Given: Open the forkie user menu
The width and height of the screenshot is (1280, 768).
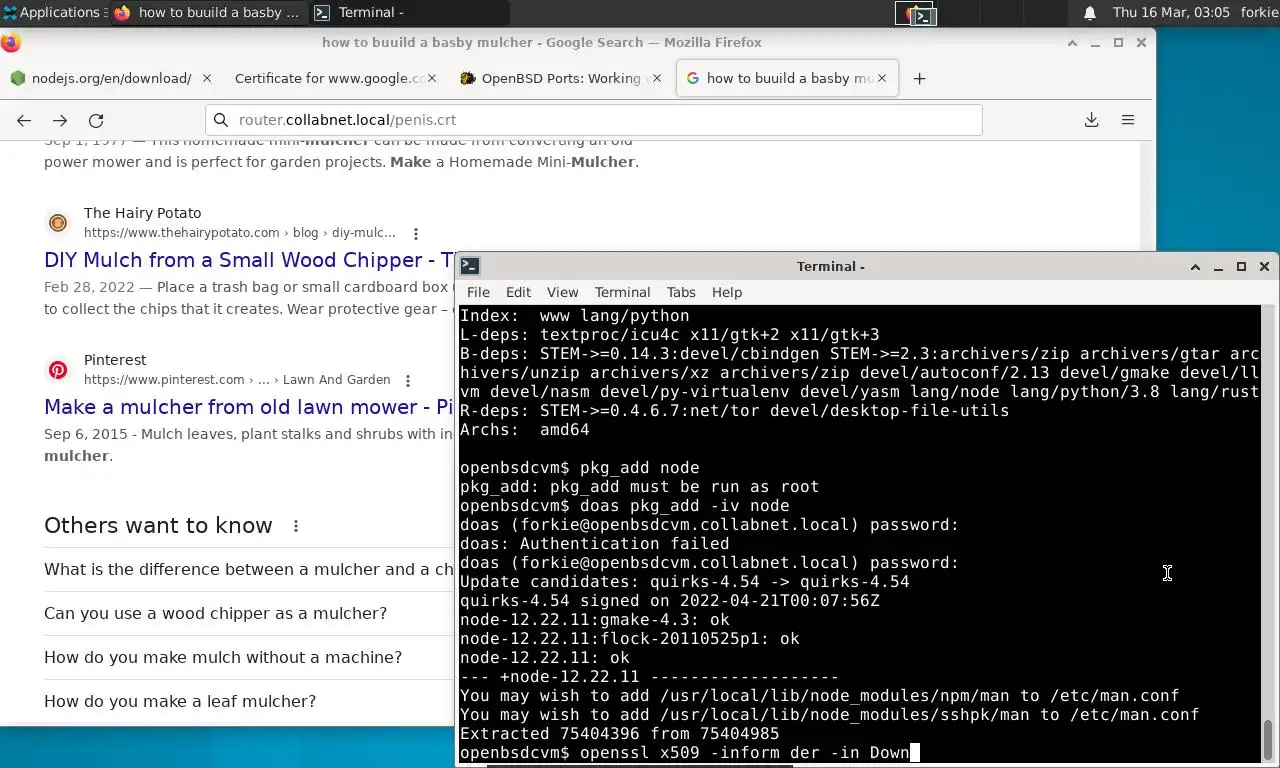Looking at the screenshot, I should (1258, 12).
